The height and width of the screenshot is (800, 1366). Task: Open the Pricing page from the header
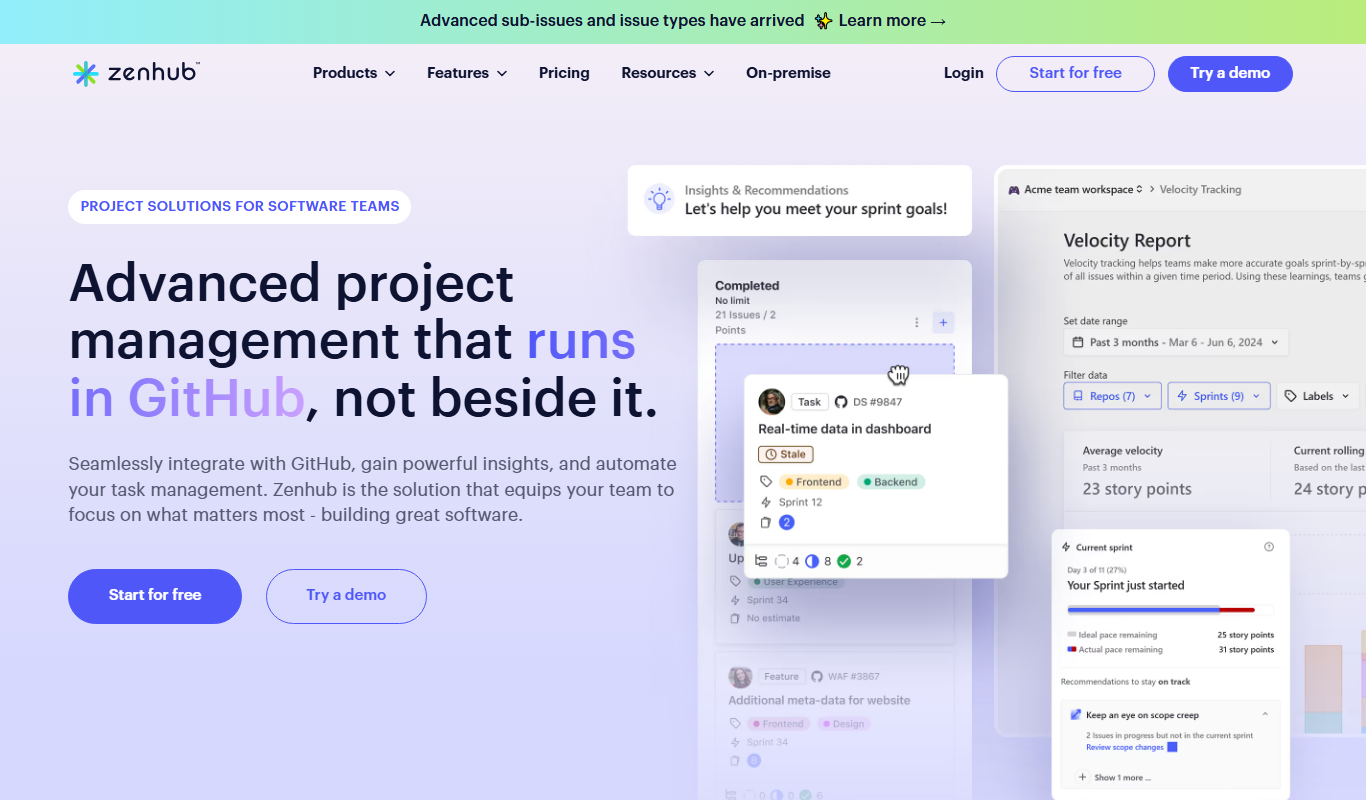(x=564, y=73)
